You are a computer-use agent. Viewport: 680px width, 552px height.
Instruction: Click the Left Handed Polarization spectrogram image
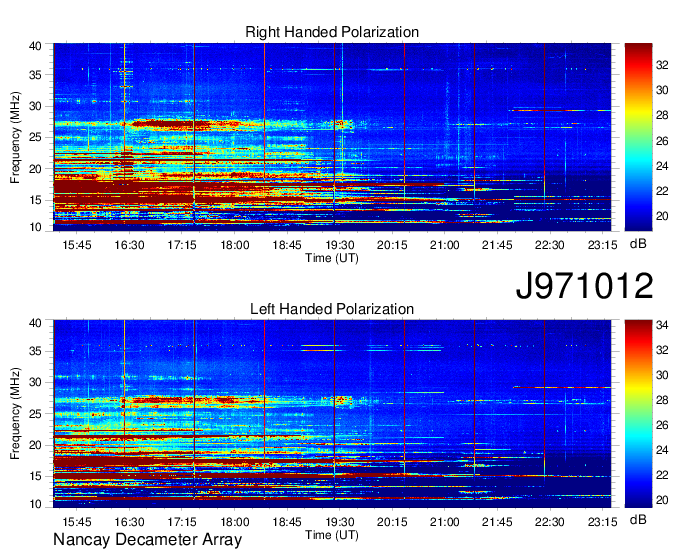[332, 414]
